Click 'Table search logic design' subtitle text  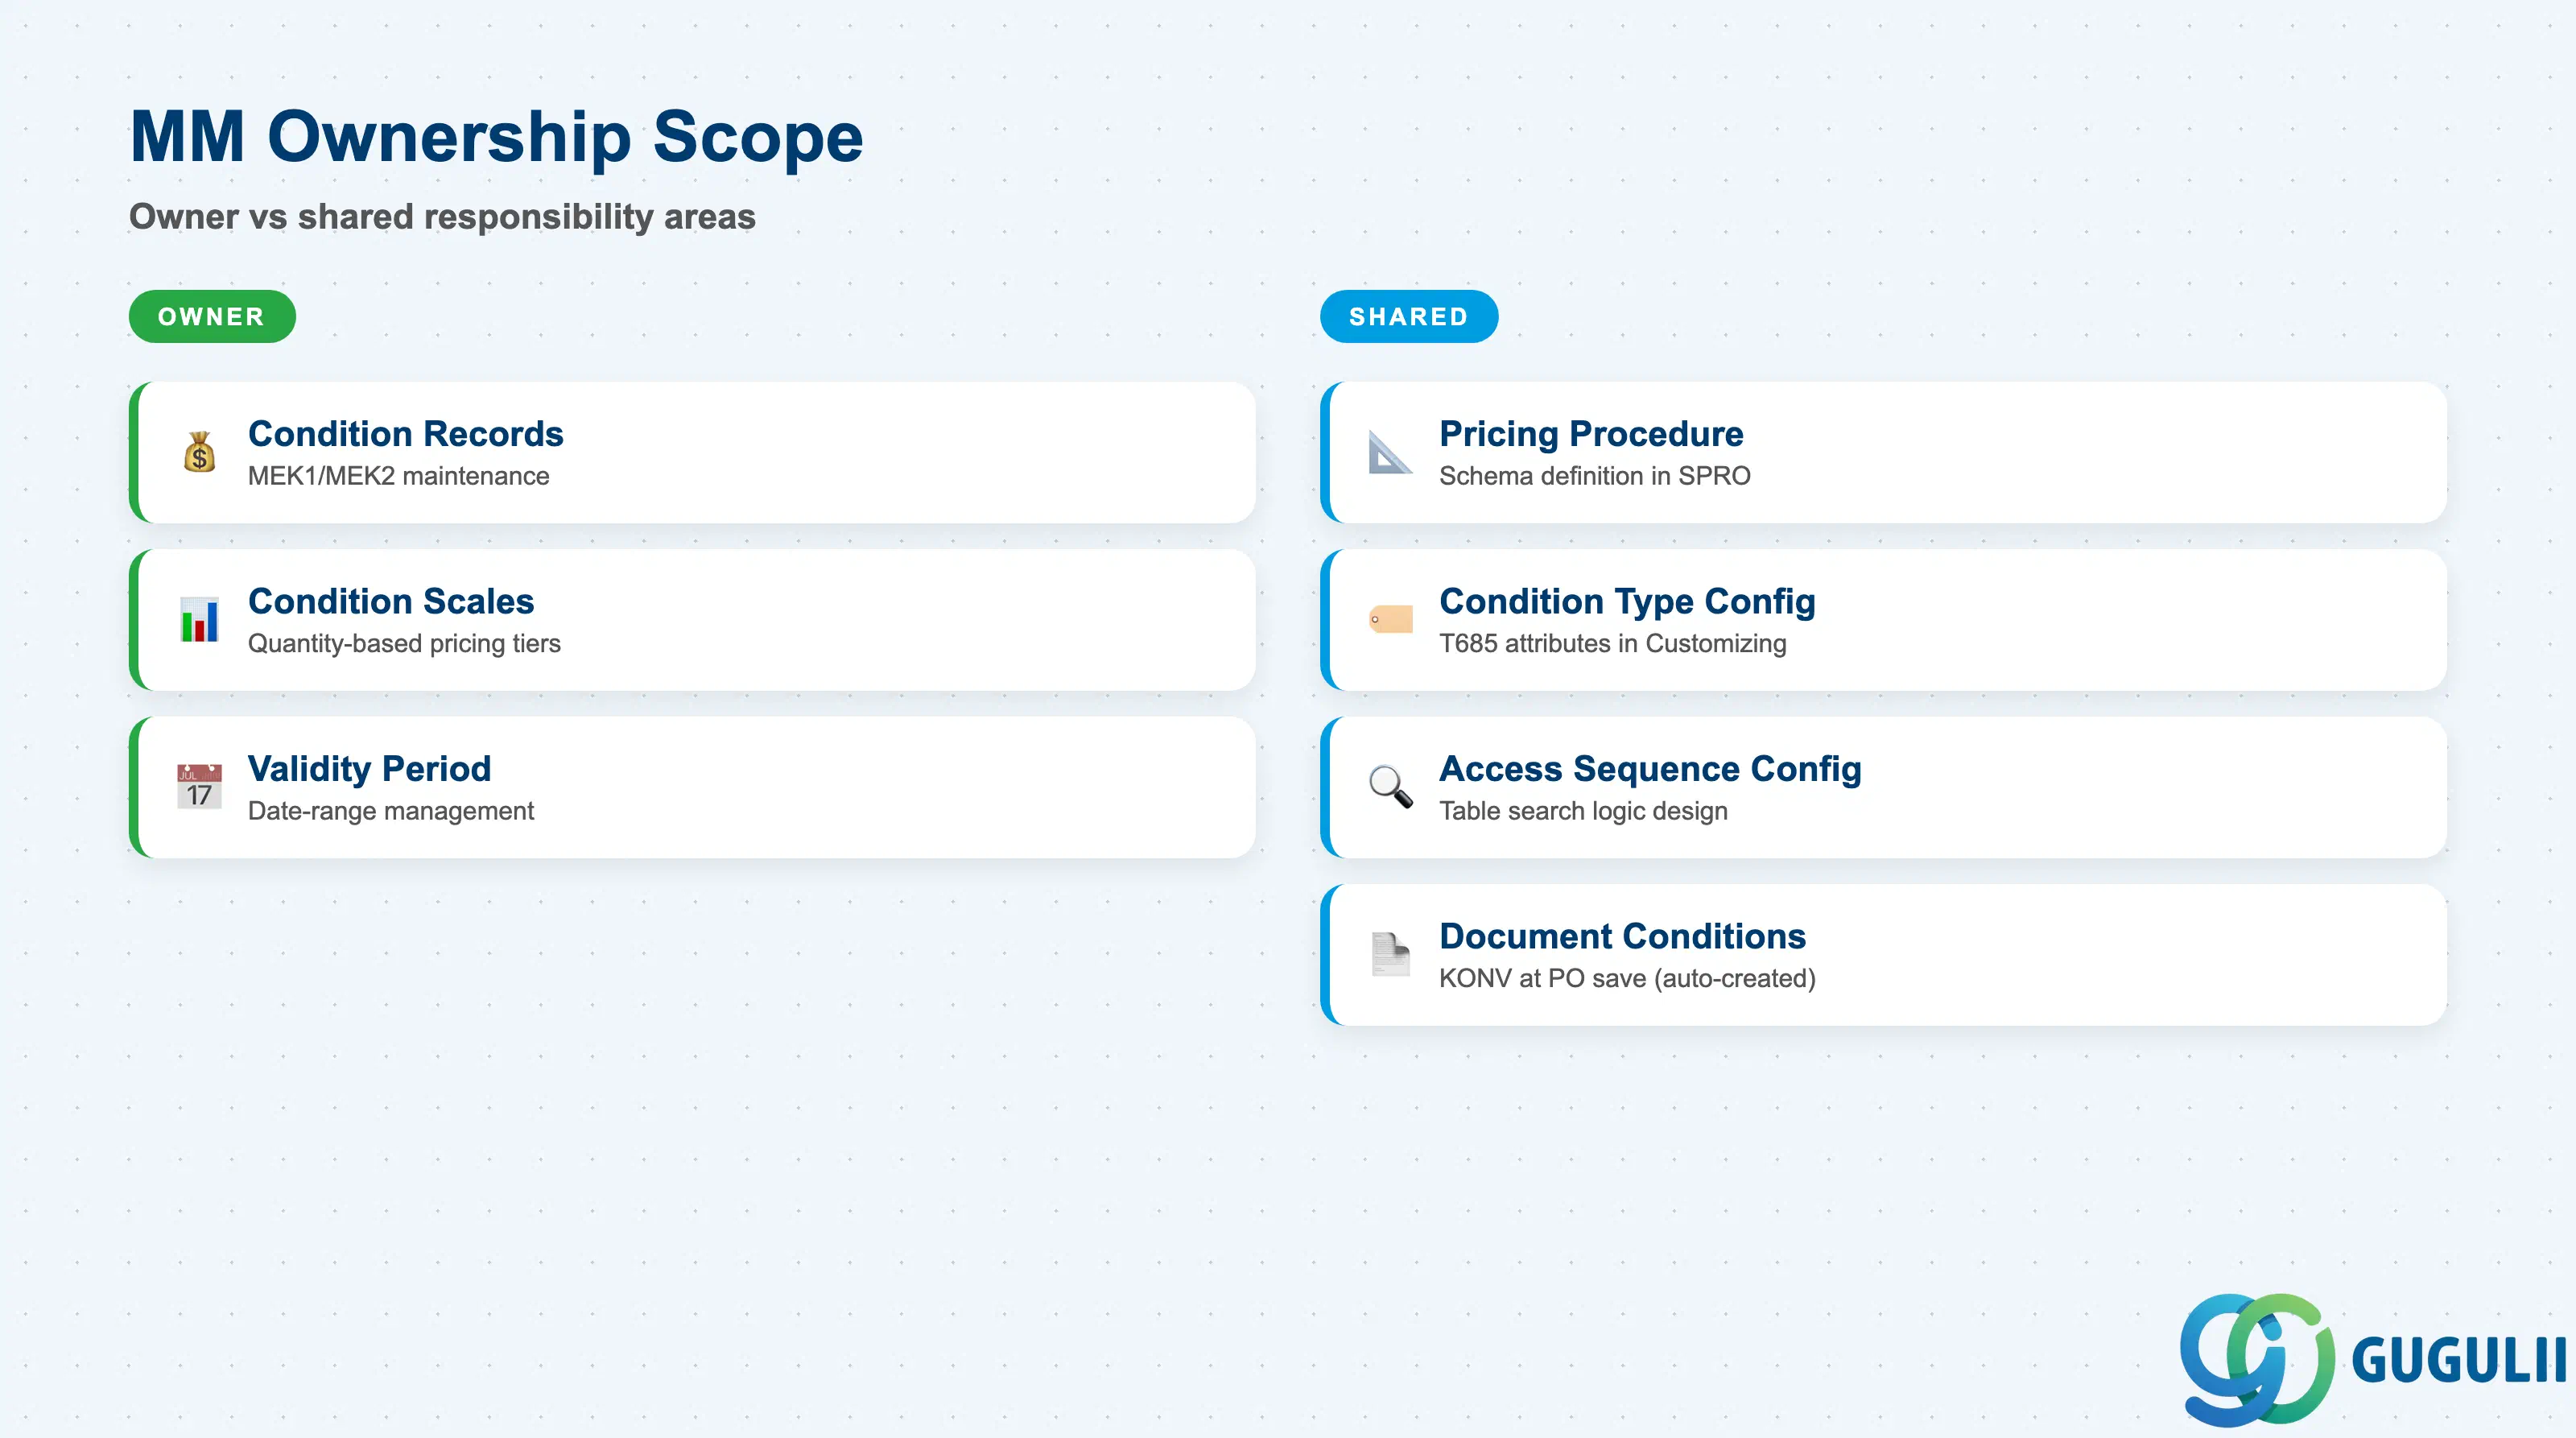click(x=1583, y=811)
